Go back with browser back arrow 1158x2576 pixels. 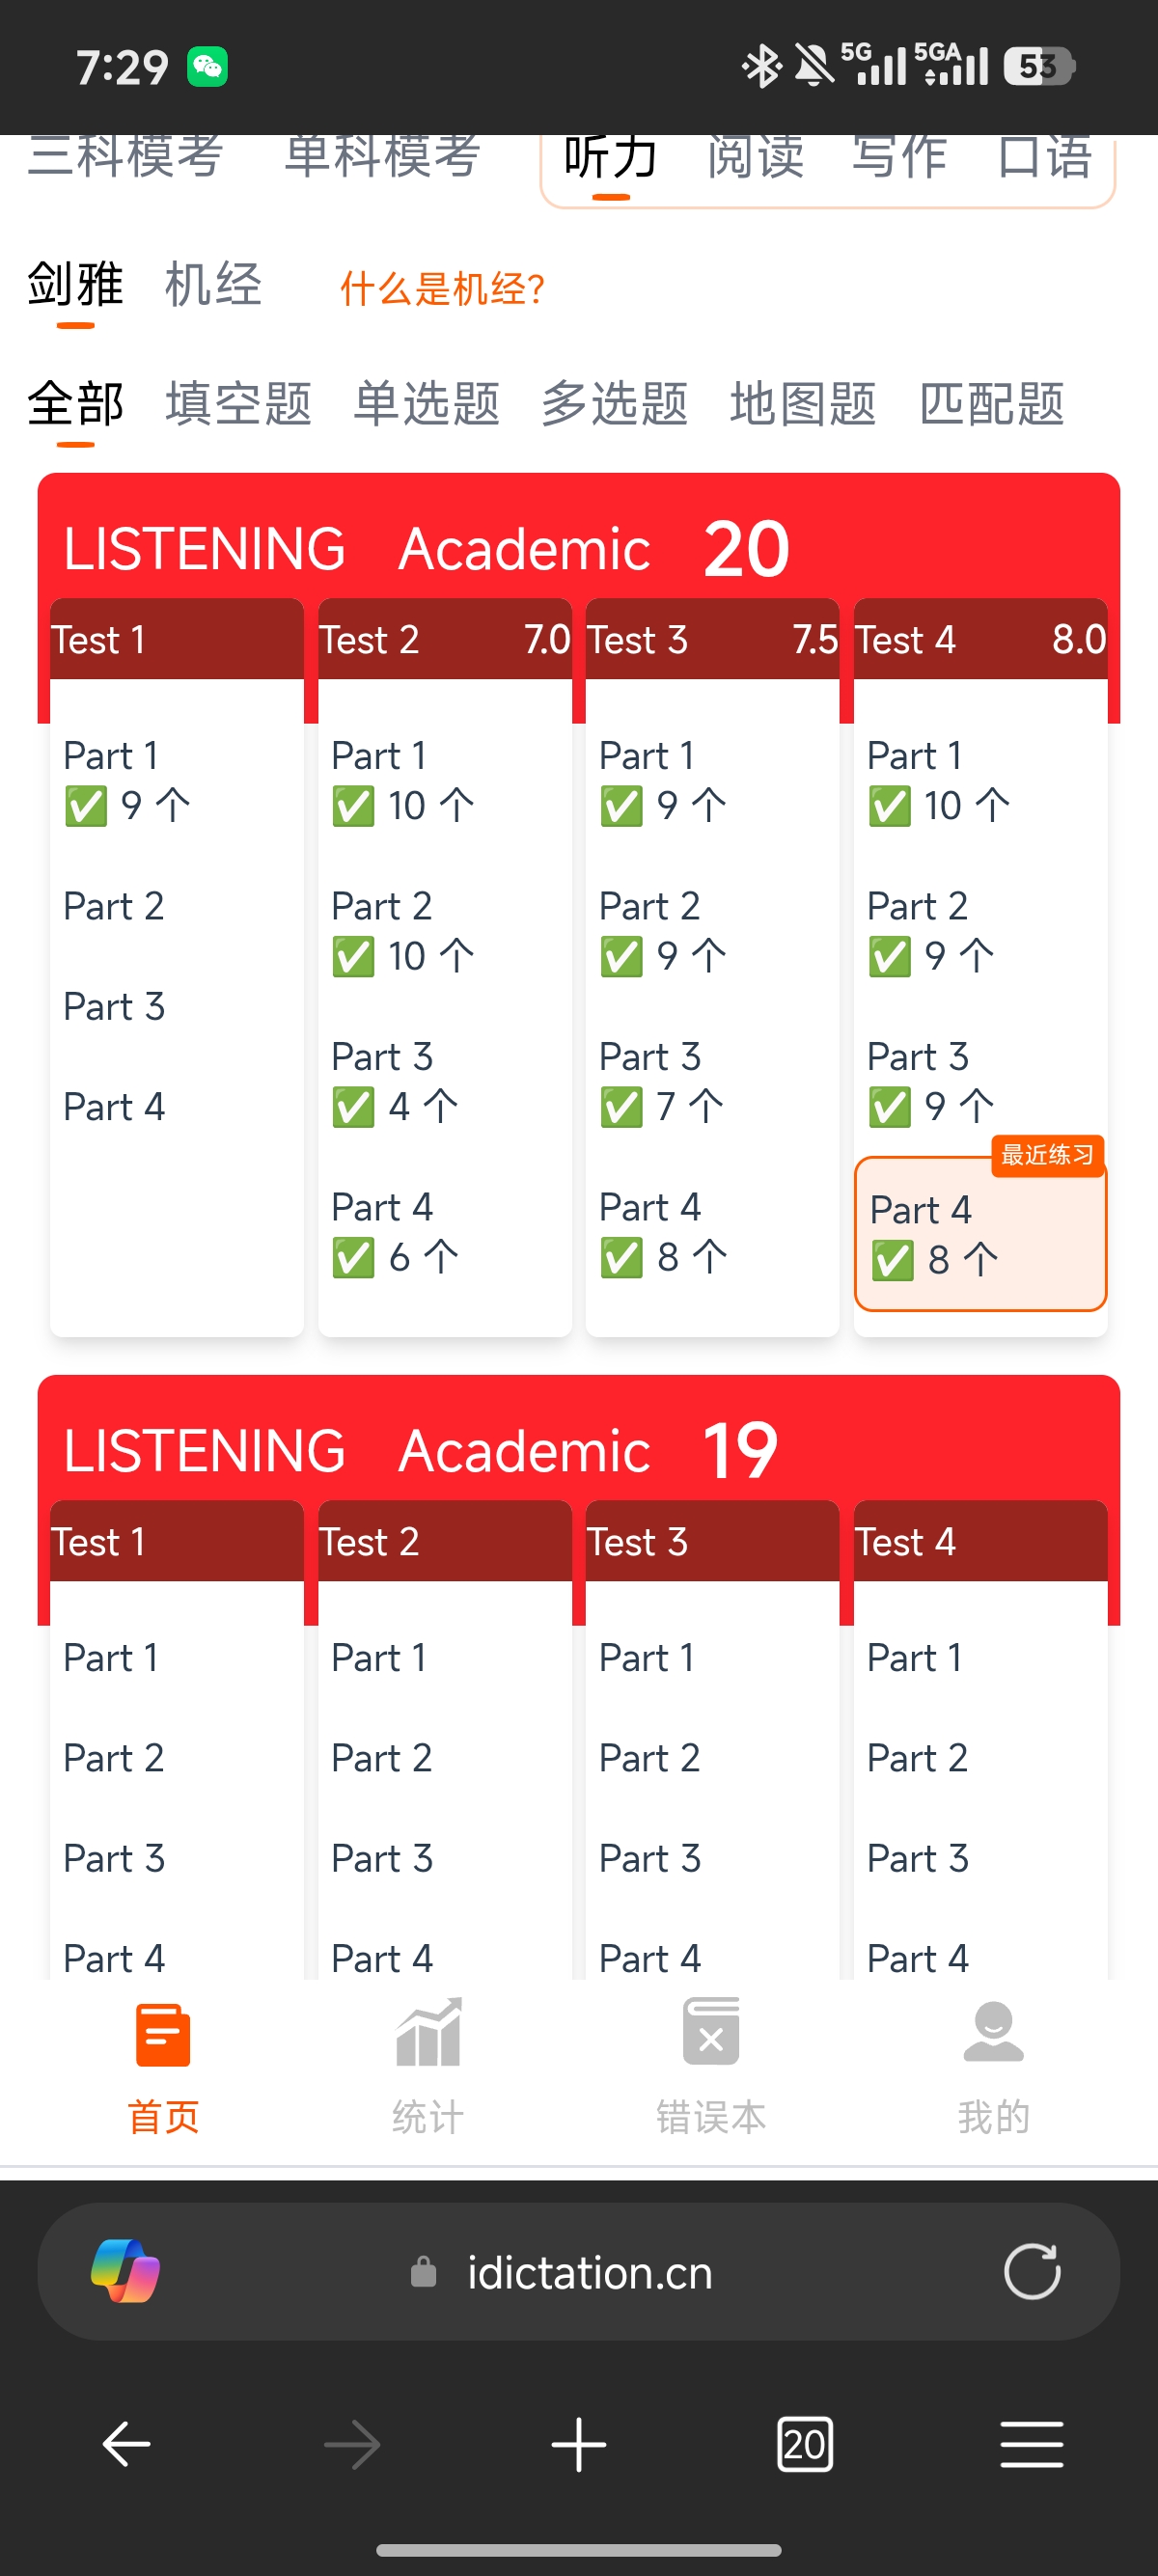127,2444
